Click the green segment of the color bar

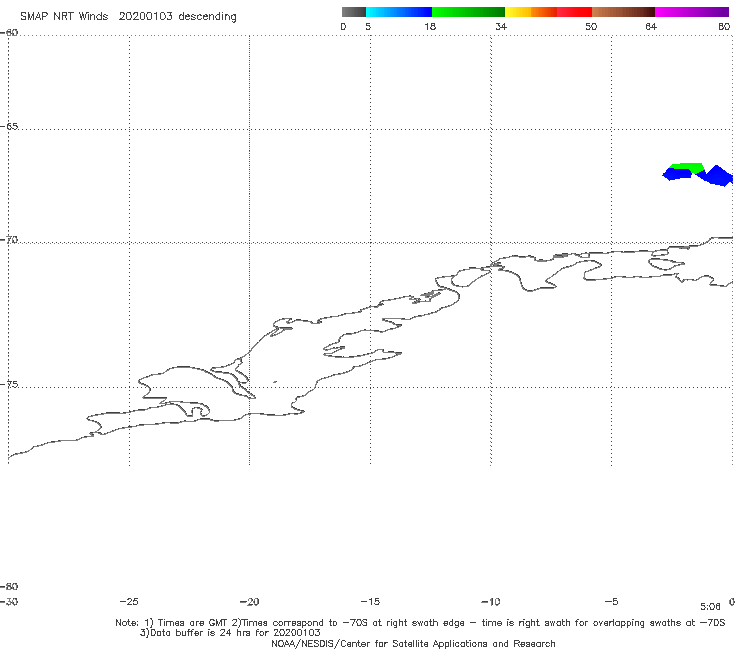(468, 12)
